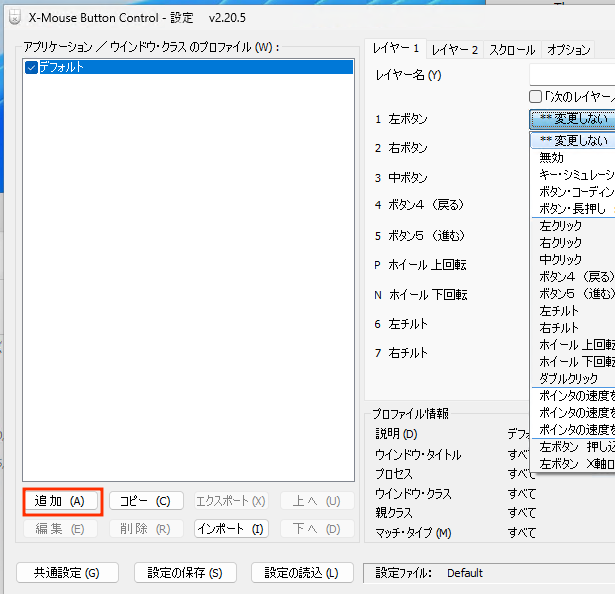Choose ホイール 下回転 from dropdown list
615x594 pixels.
coord(573,362)
